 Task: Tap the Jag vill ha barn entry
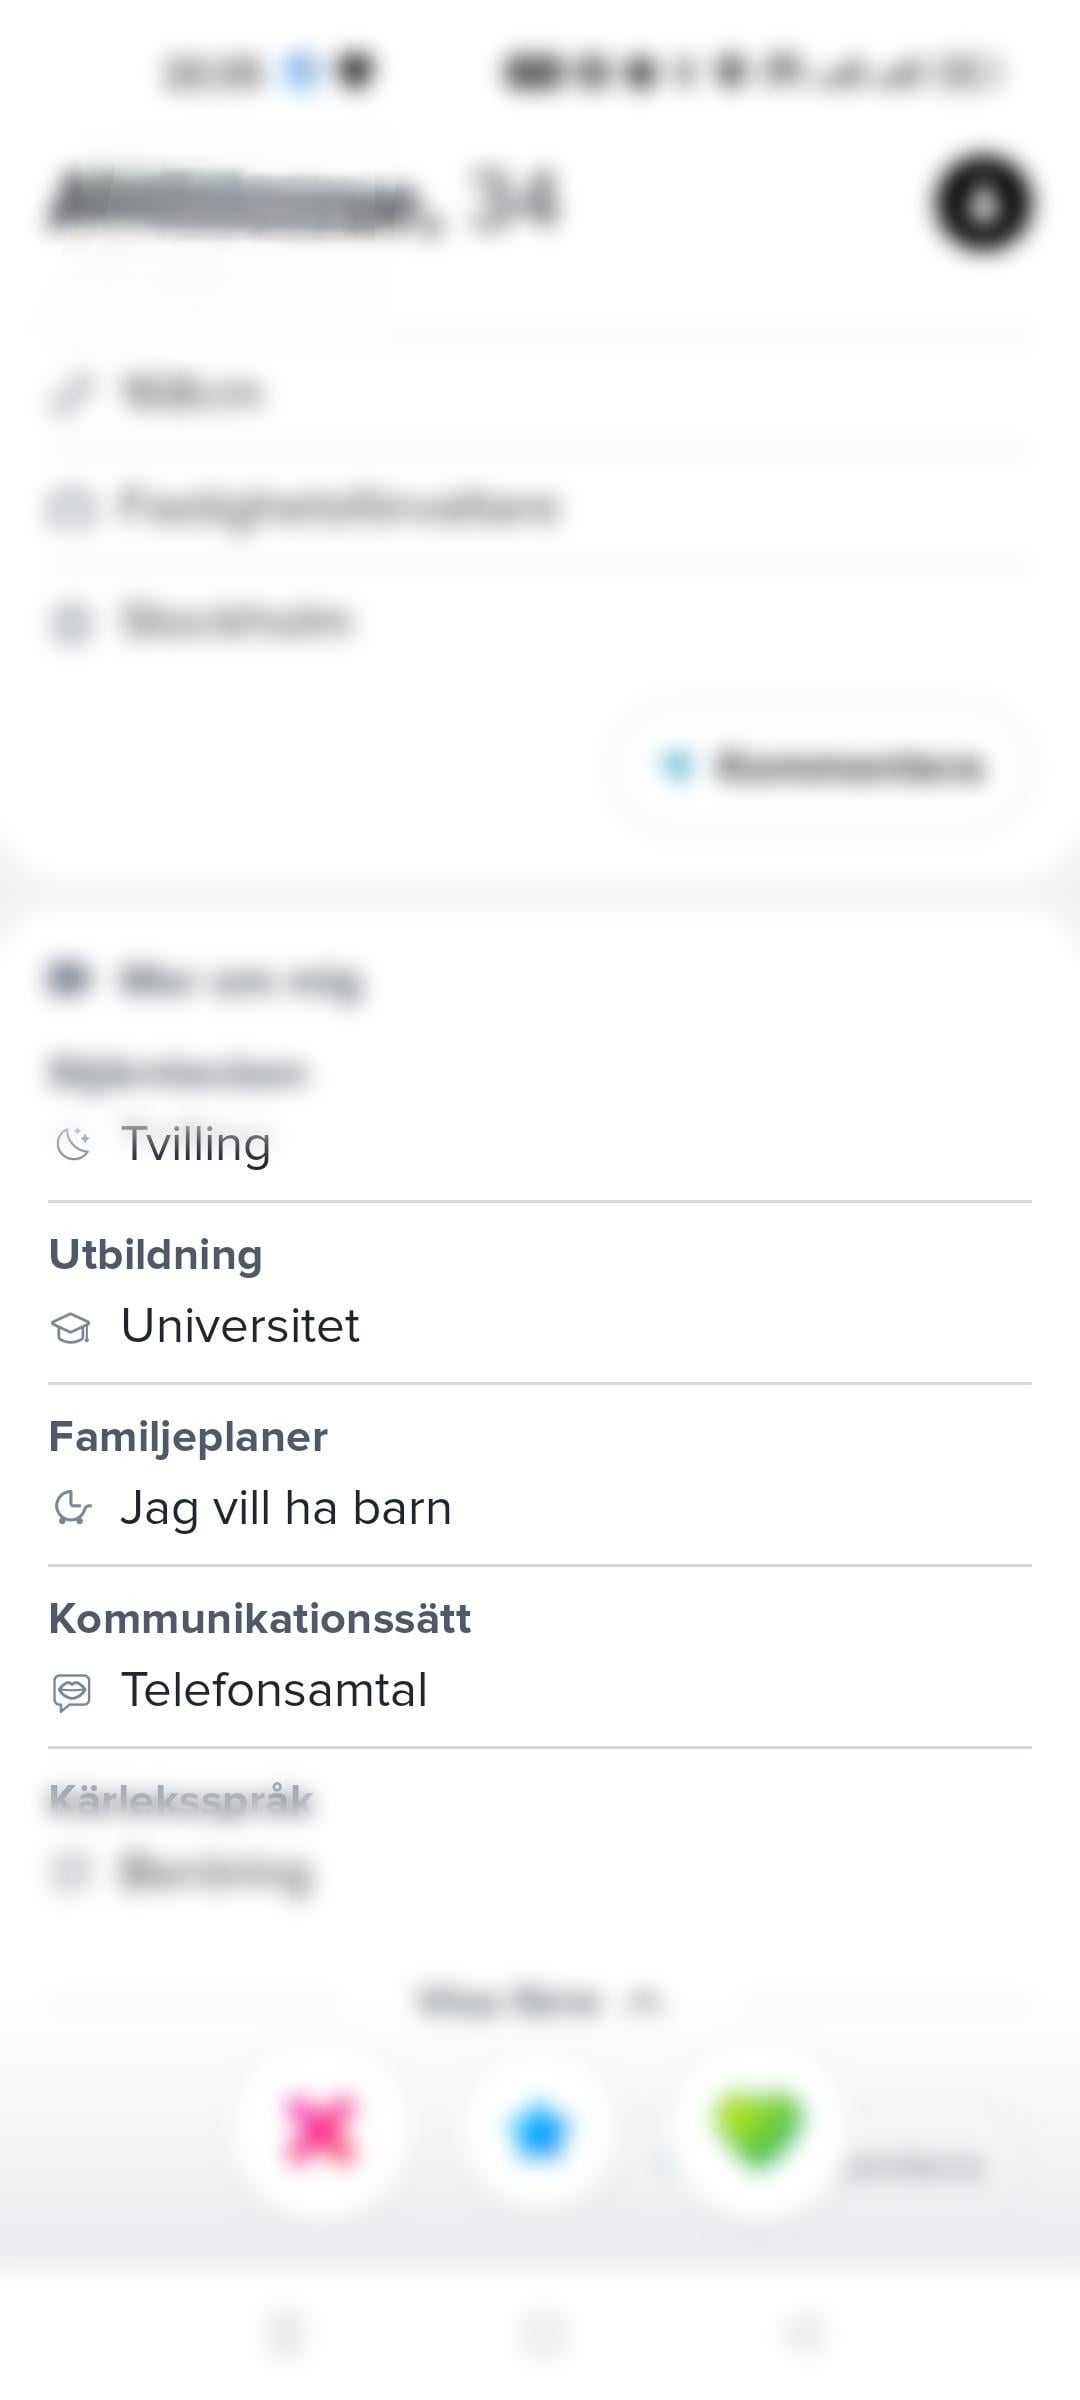click(286, 1508)
